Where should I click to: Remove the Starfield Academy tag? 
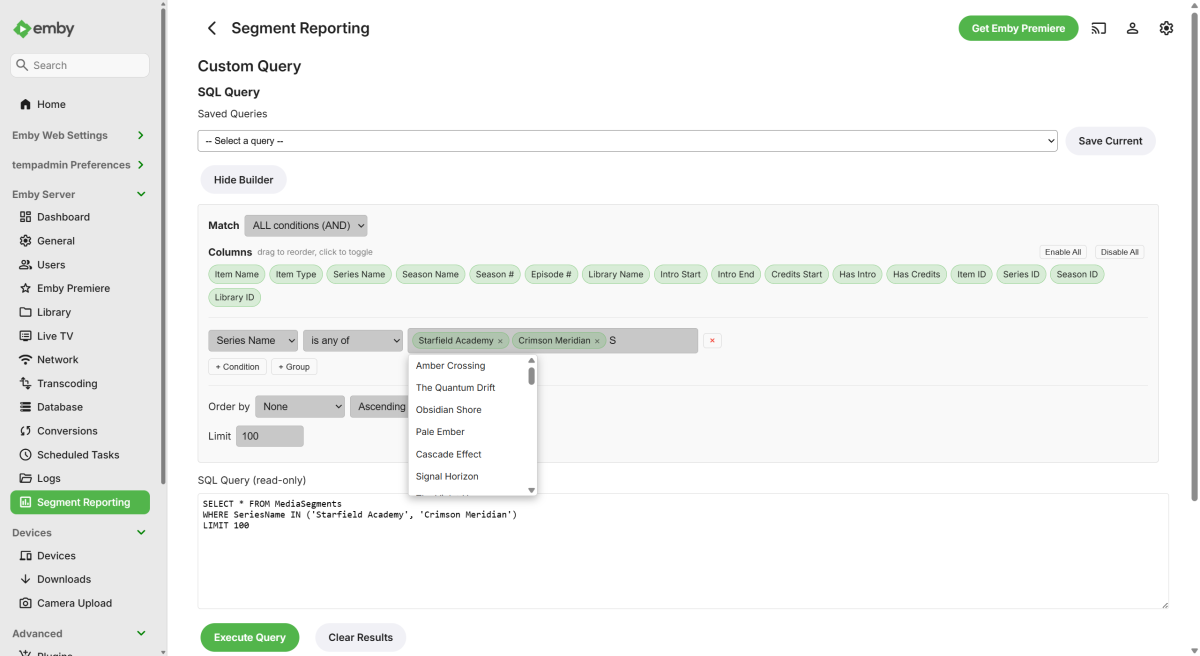500,341
